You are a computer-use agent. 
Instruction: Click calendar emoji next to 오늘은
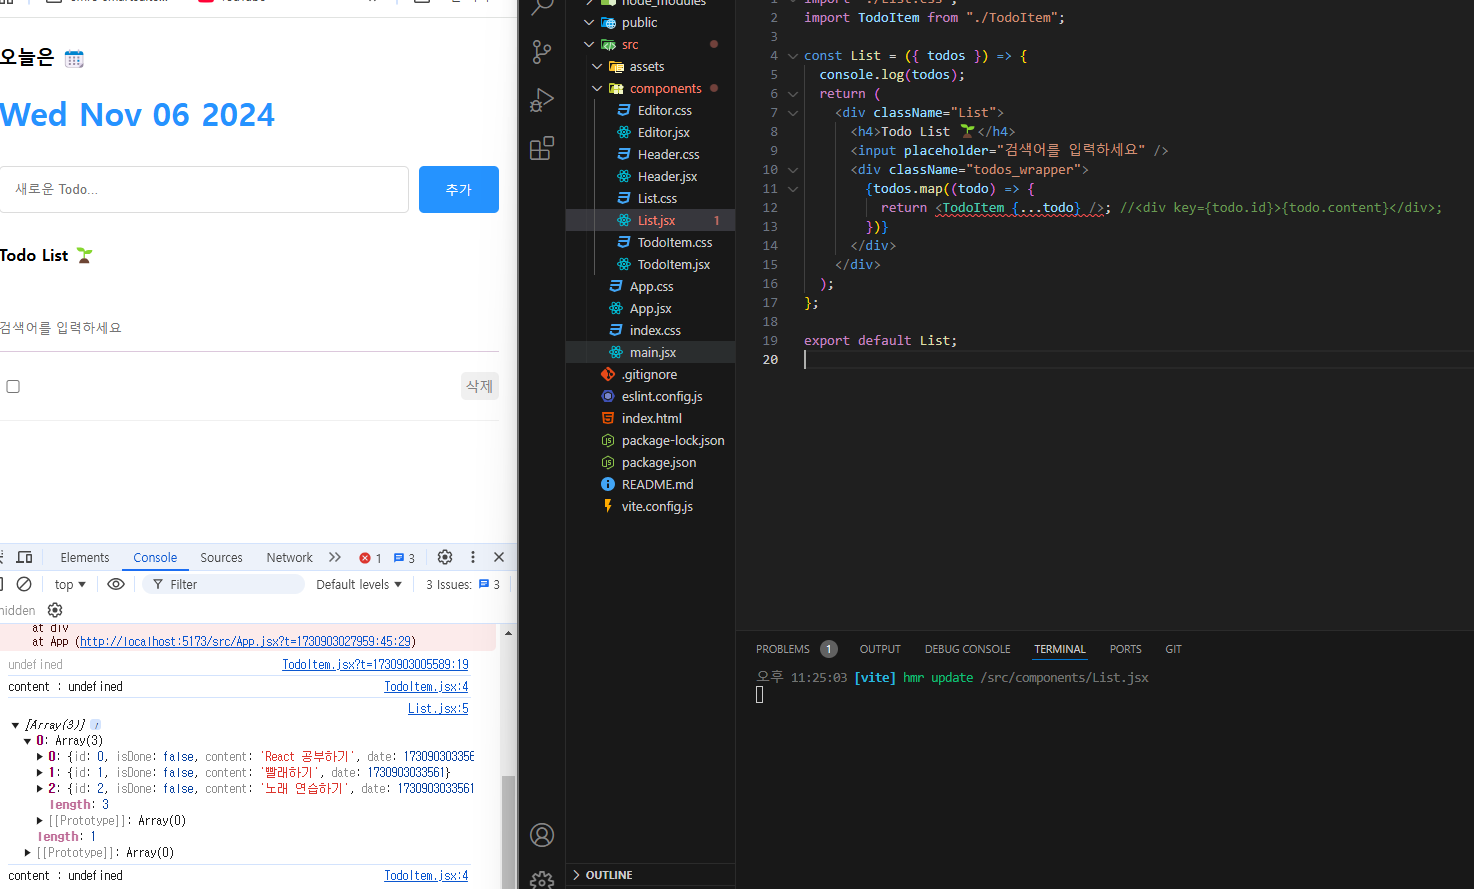(74, 59)
